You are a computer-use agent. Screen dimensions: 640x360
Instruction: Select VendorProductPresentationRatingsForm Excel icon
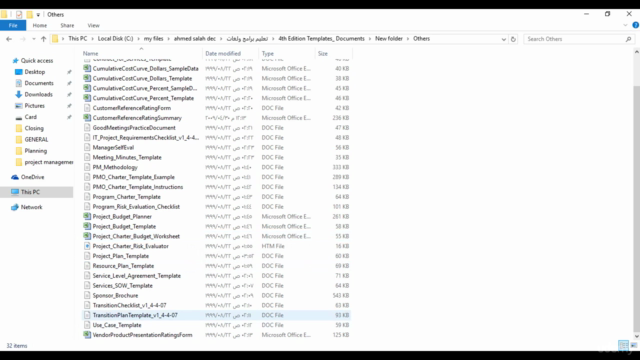[x=87, y=335]
